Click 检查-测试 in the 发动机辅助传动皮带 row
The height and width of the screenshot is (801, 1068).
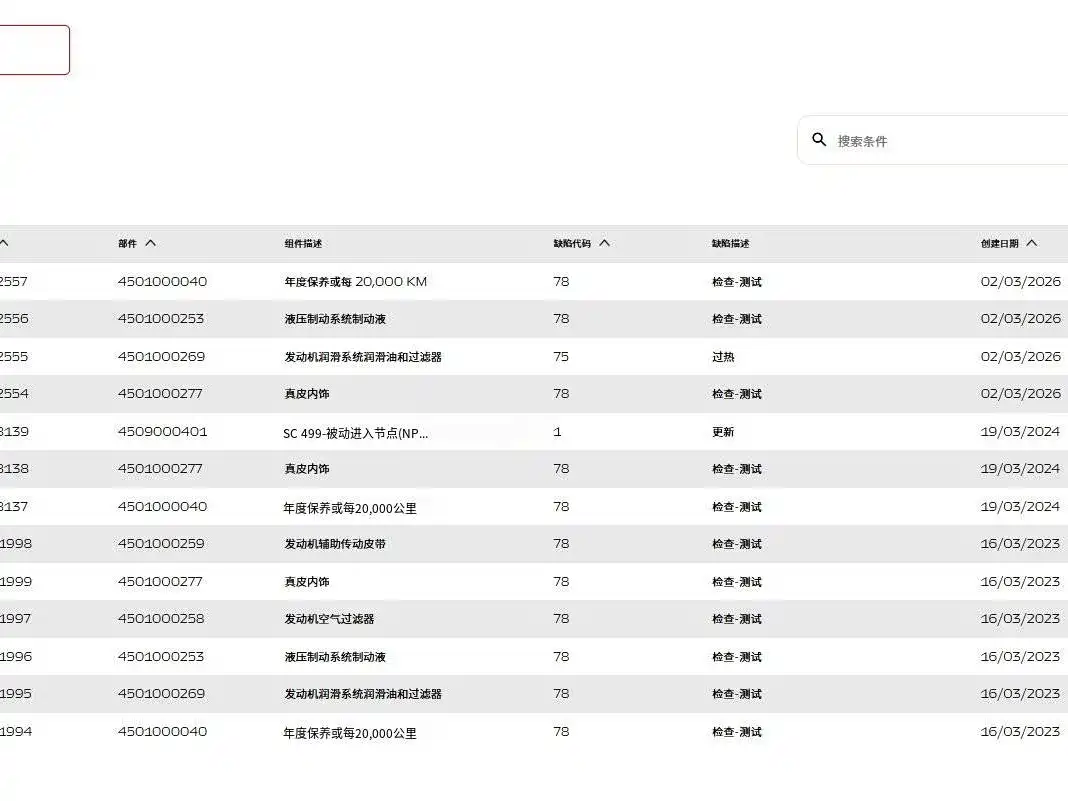737,544
